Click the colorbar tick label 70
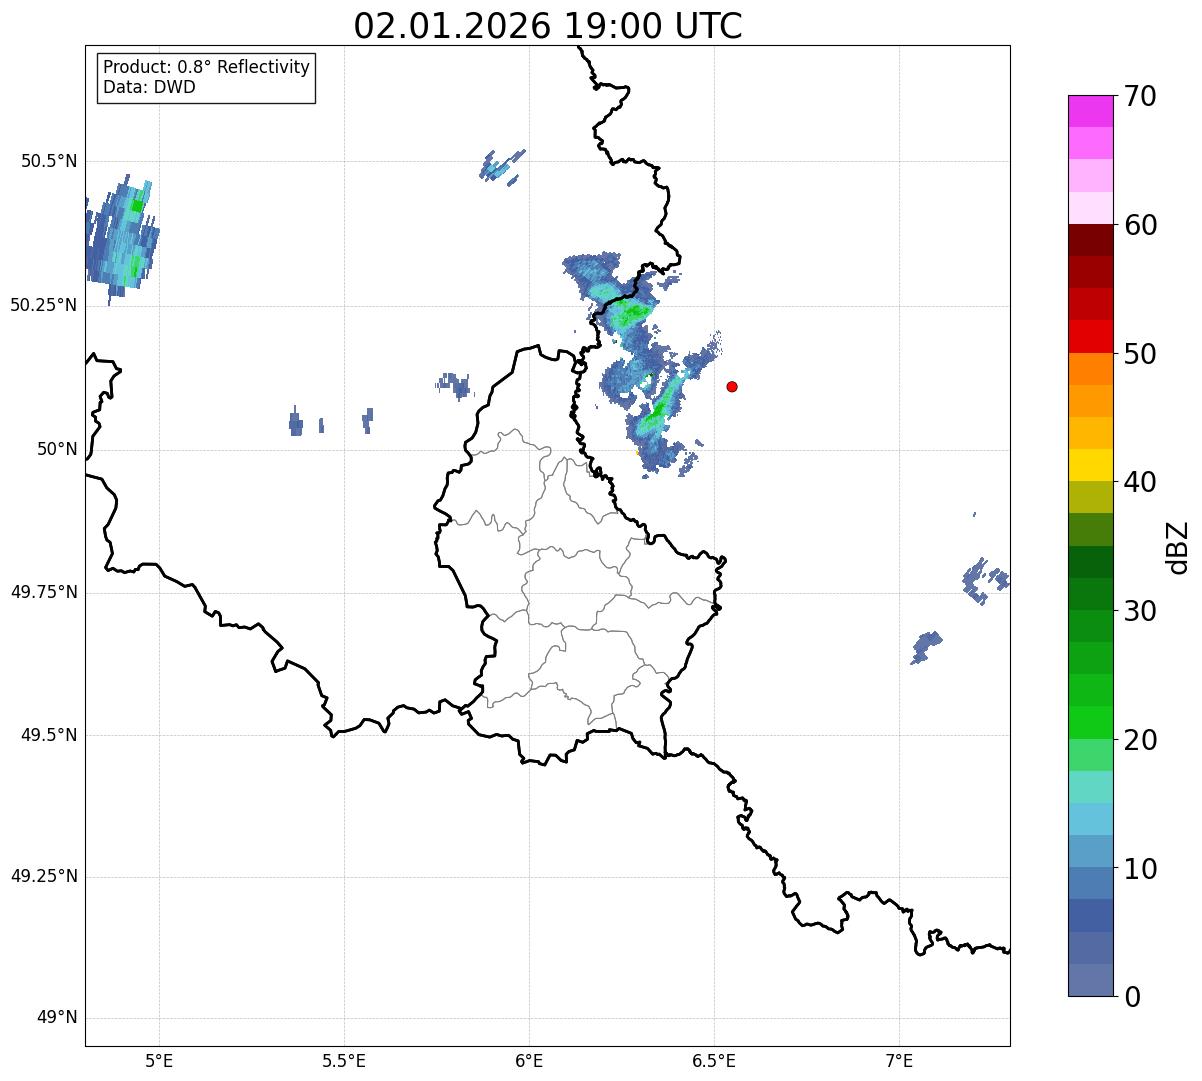 (x=1140, y=96)
